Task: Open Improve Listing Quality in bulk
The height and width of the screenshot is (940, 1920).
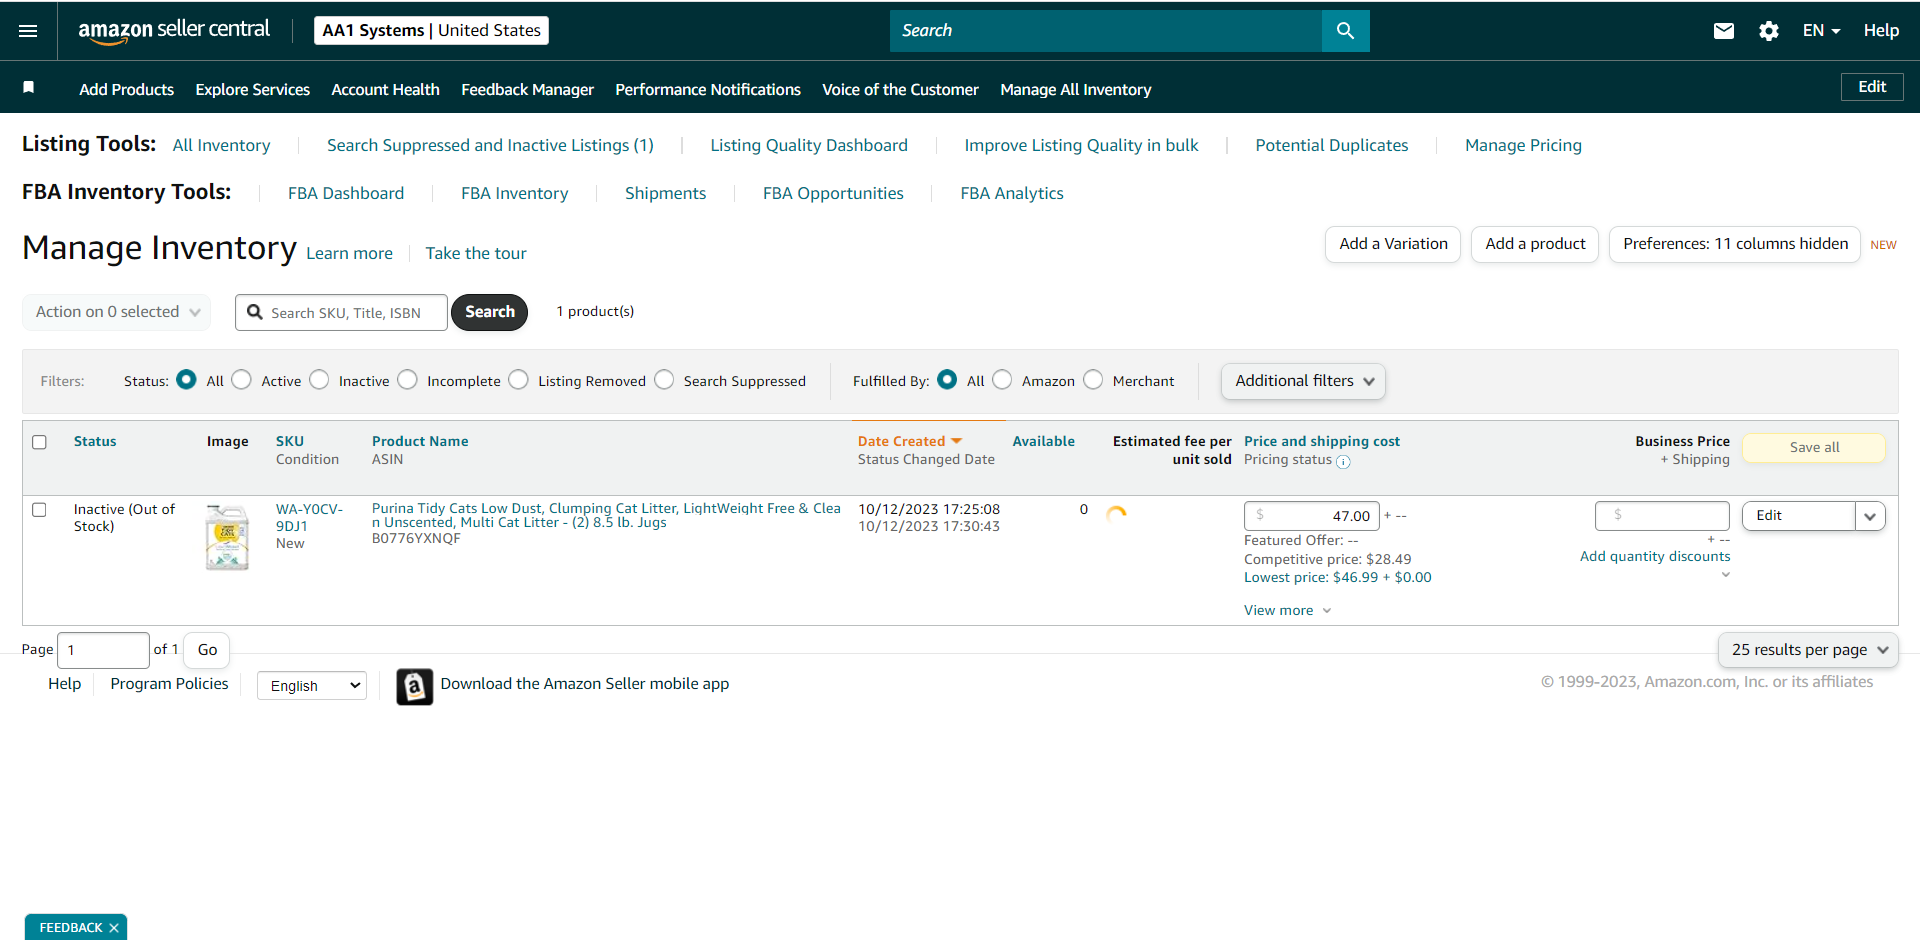Action: [x=1081, y=146]
